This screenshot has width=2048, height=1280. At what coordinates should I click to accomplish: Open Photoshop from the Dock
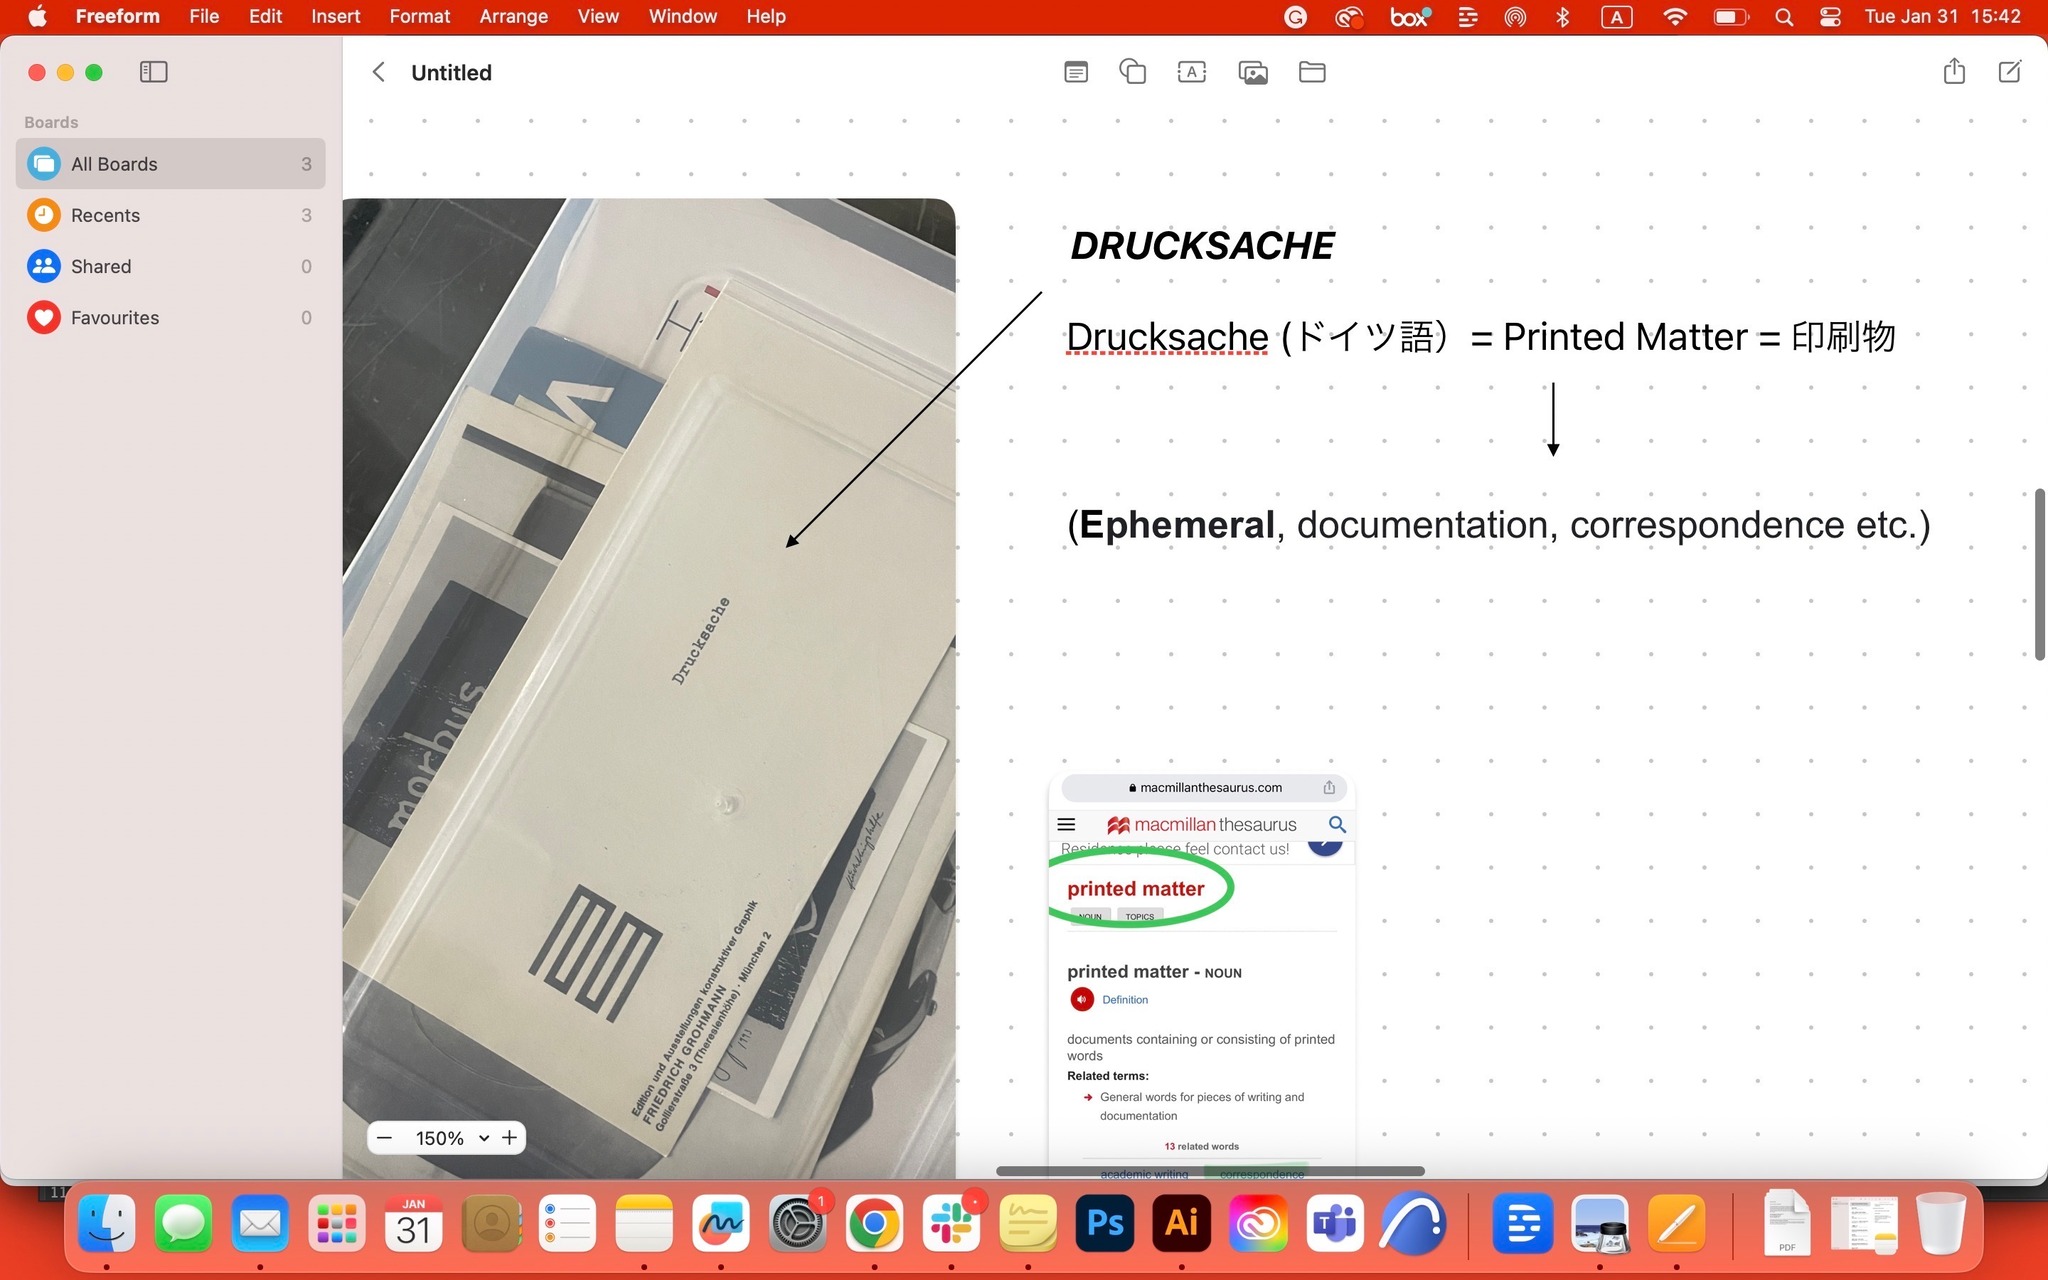(1104, 1223)
